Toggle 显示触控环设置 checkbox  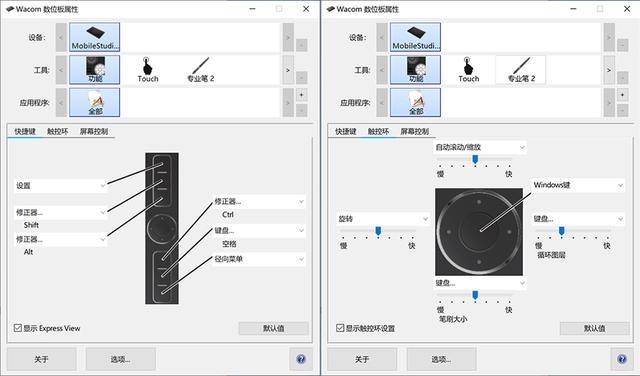click(340, 328)
